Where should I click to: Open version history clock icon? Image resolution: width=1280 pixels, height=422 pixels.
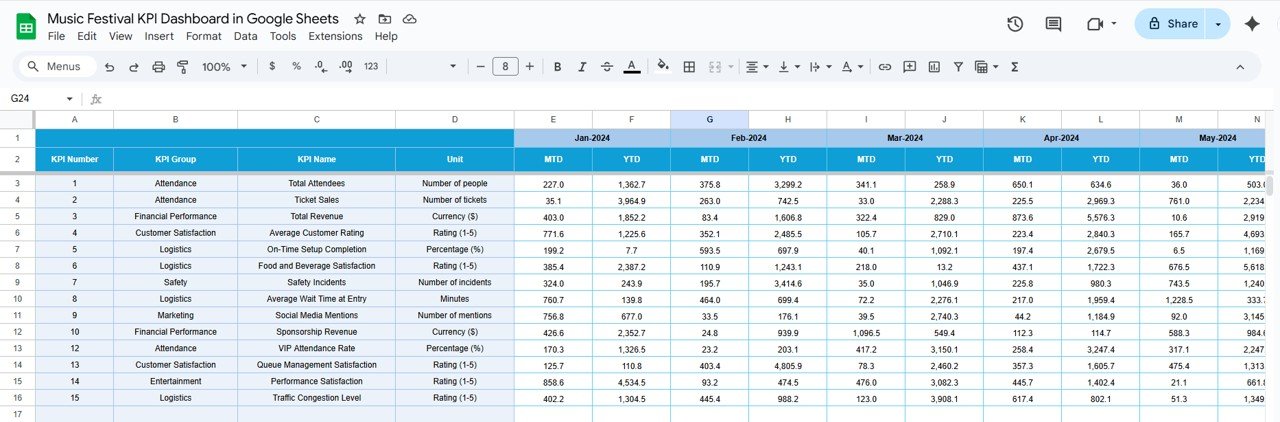pyautogui.click(x=1015, y=24)
